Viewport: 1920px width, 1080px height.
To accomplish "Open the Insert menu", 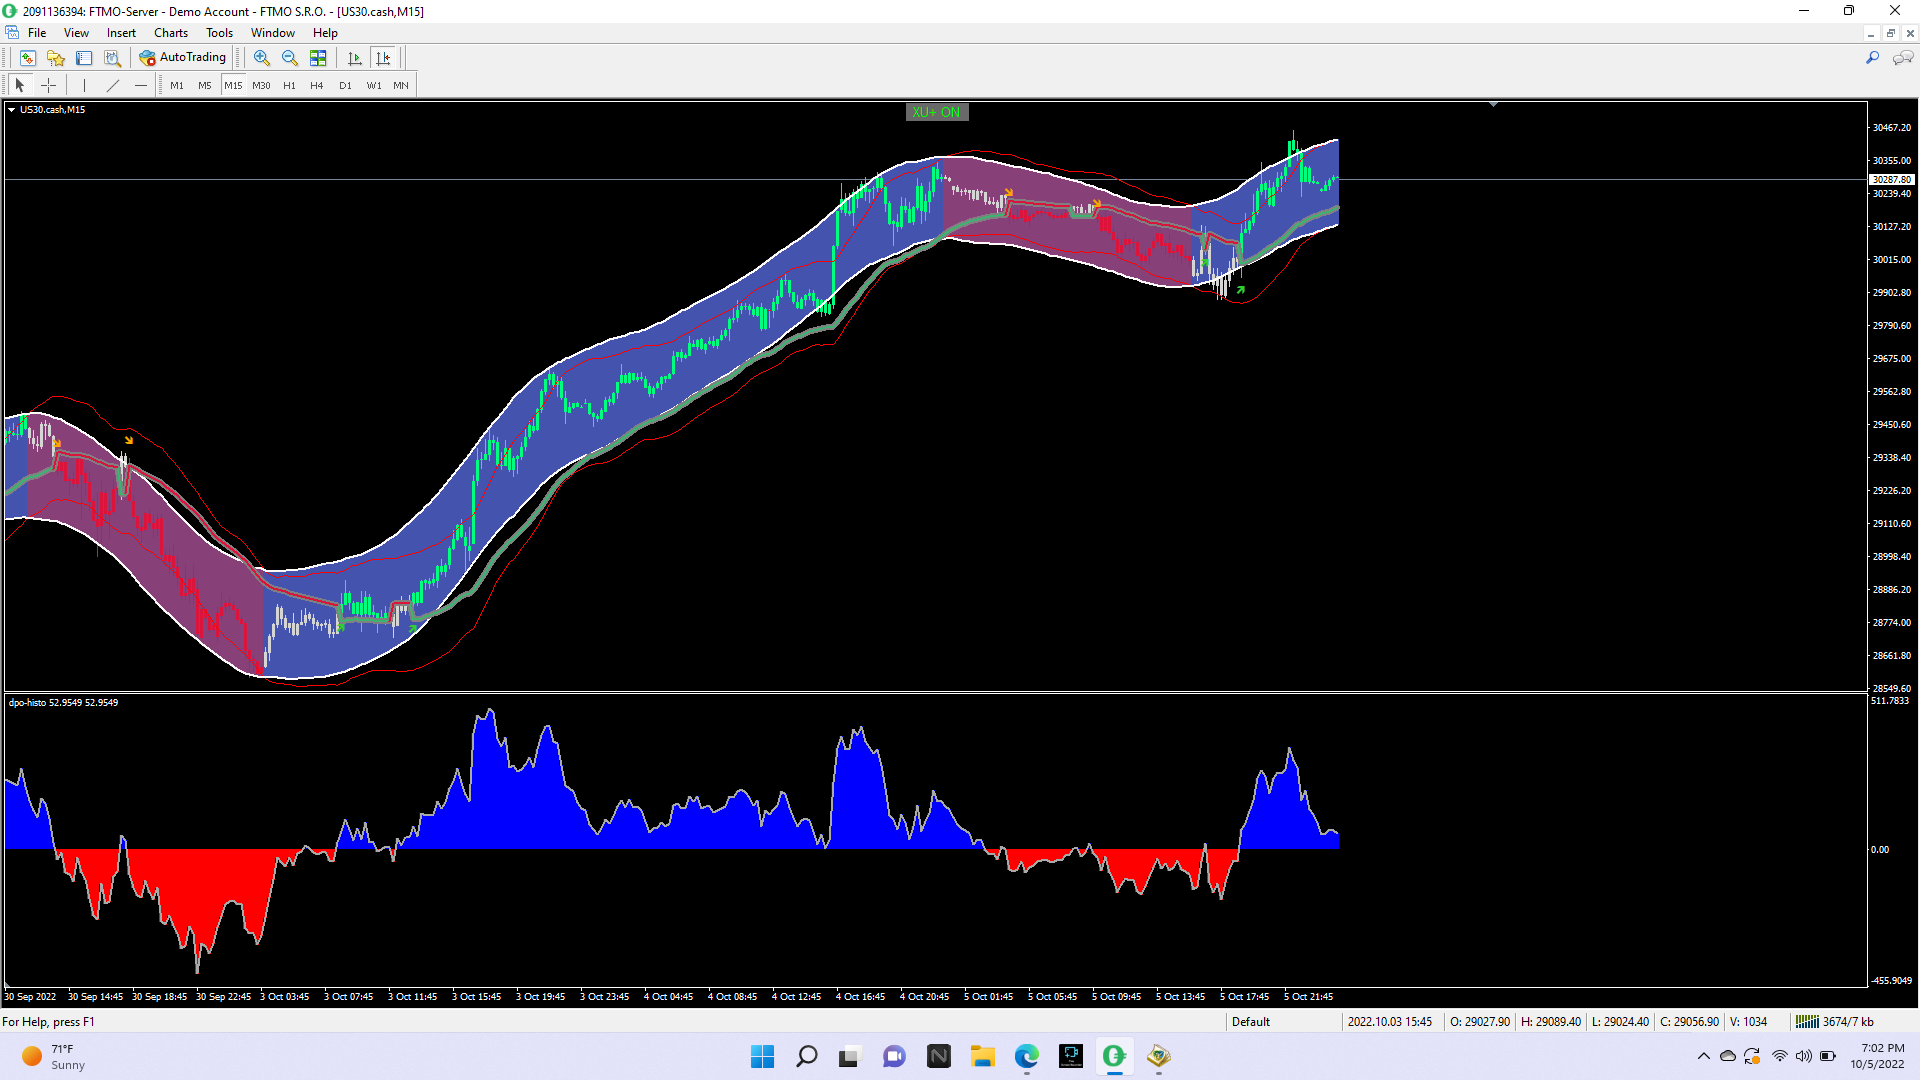I will point(121,33).
